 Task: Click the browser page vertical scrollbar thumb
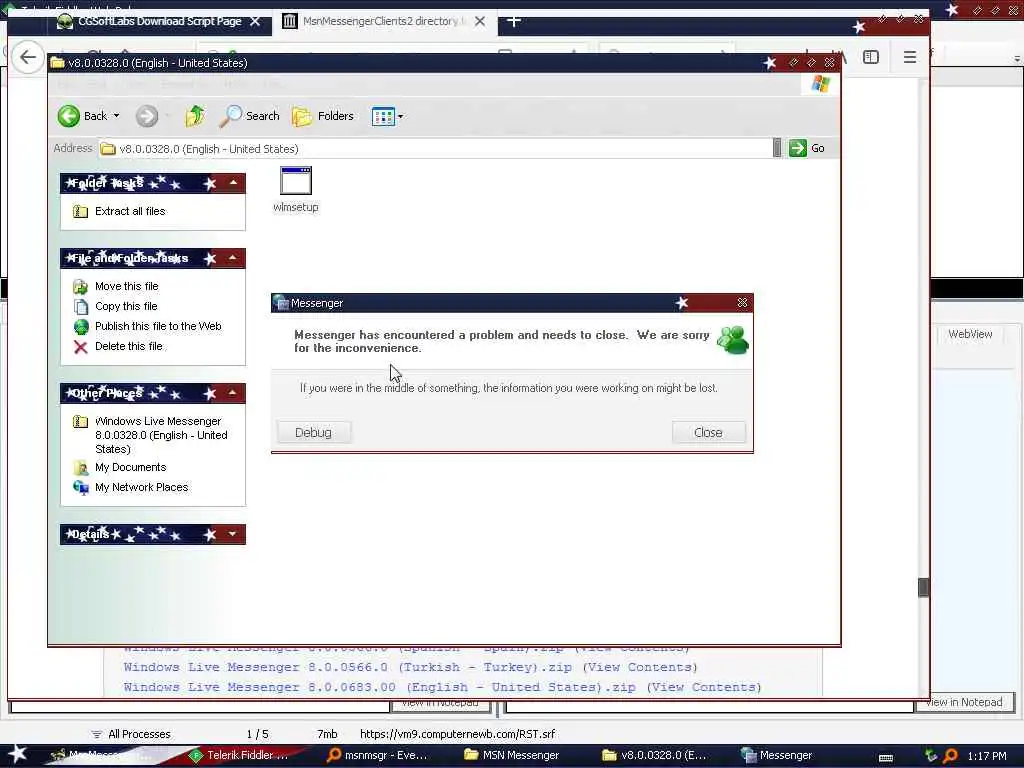tap(923, 587)
